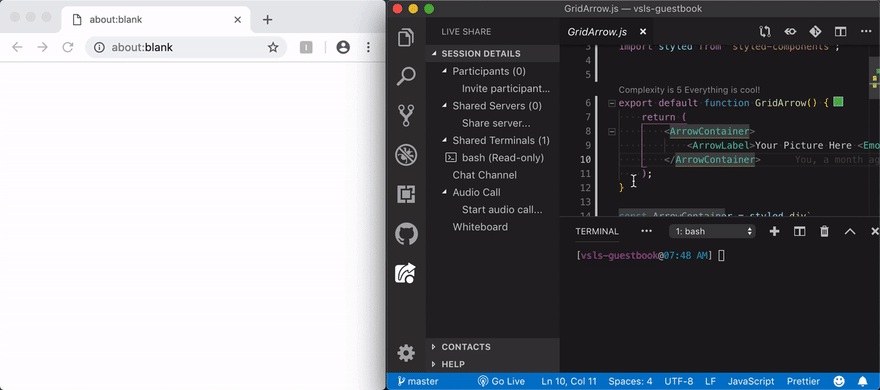The width and height of the screenshot is (880, 390).
Task: Expand the Help section
Action: [x=434, y=364]
